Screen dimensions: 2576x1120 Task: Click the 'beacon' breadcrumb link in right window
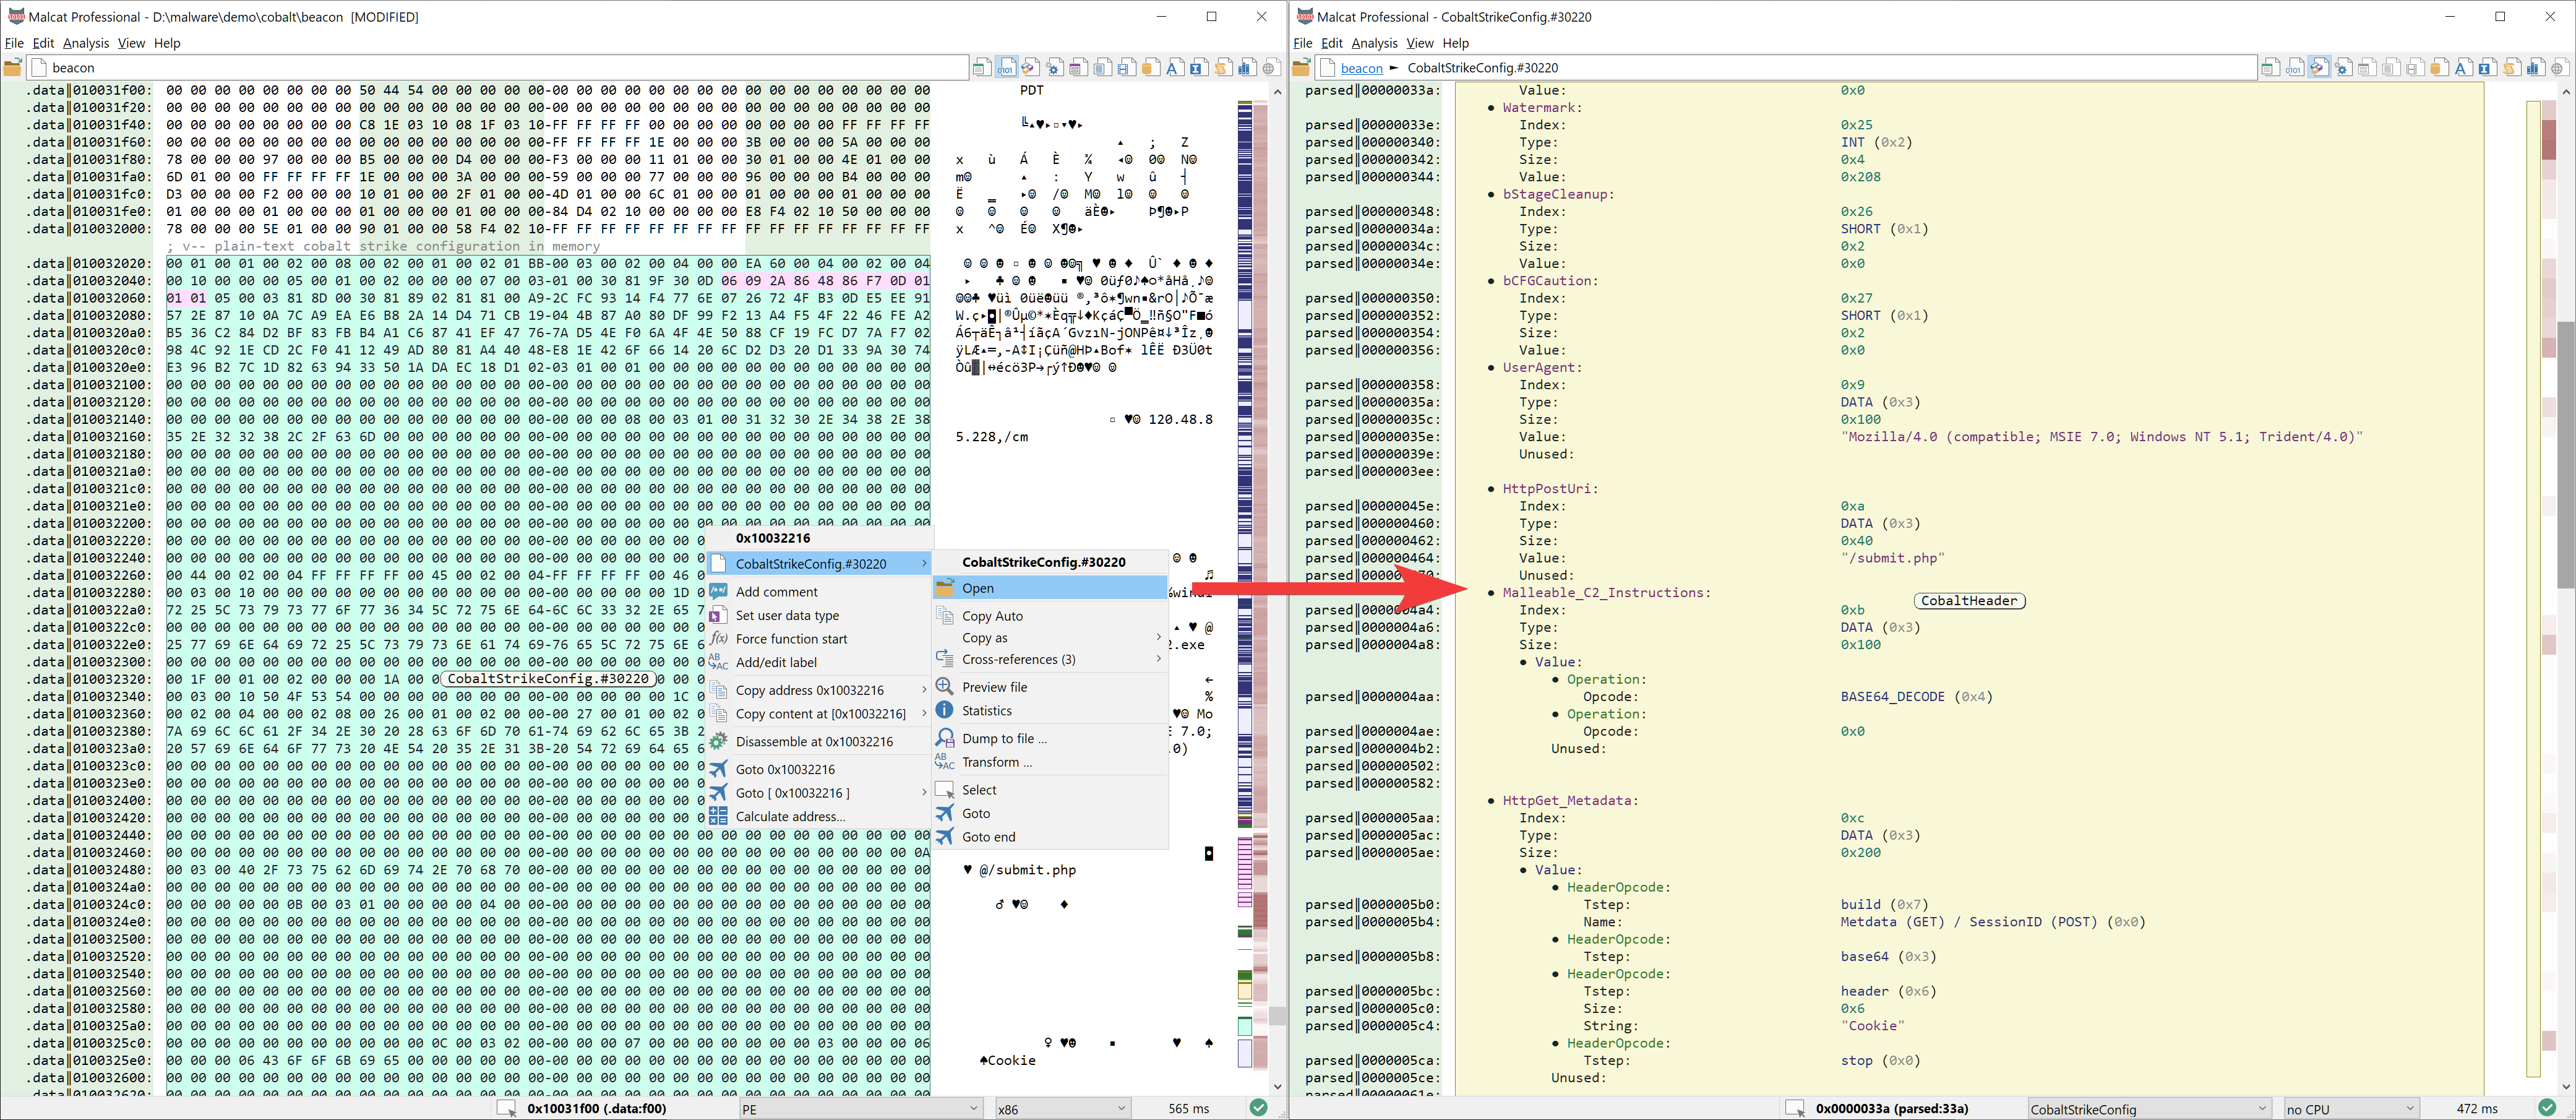click(1361, 68)
